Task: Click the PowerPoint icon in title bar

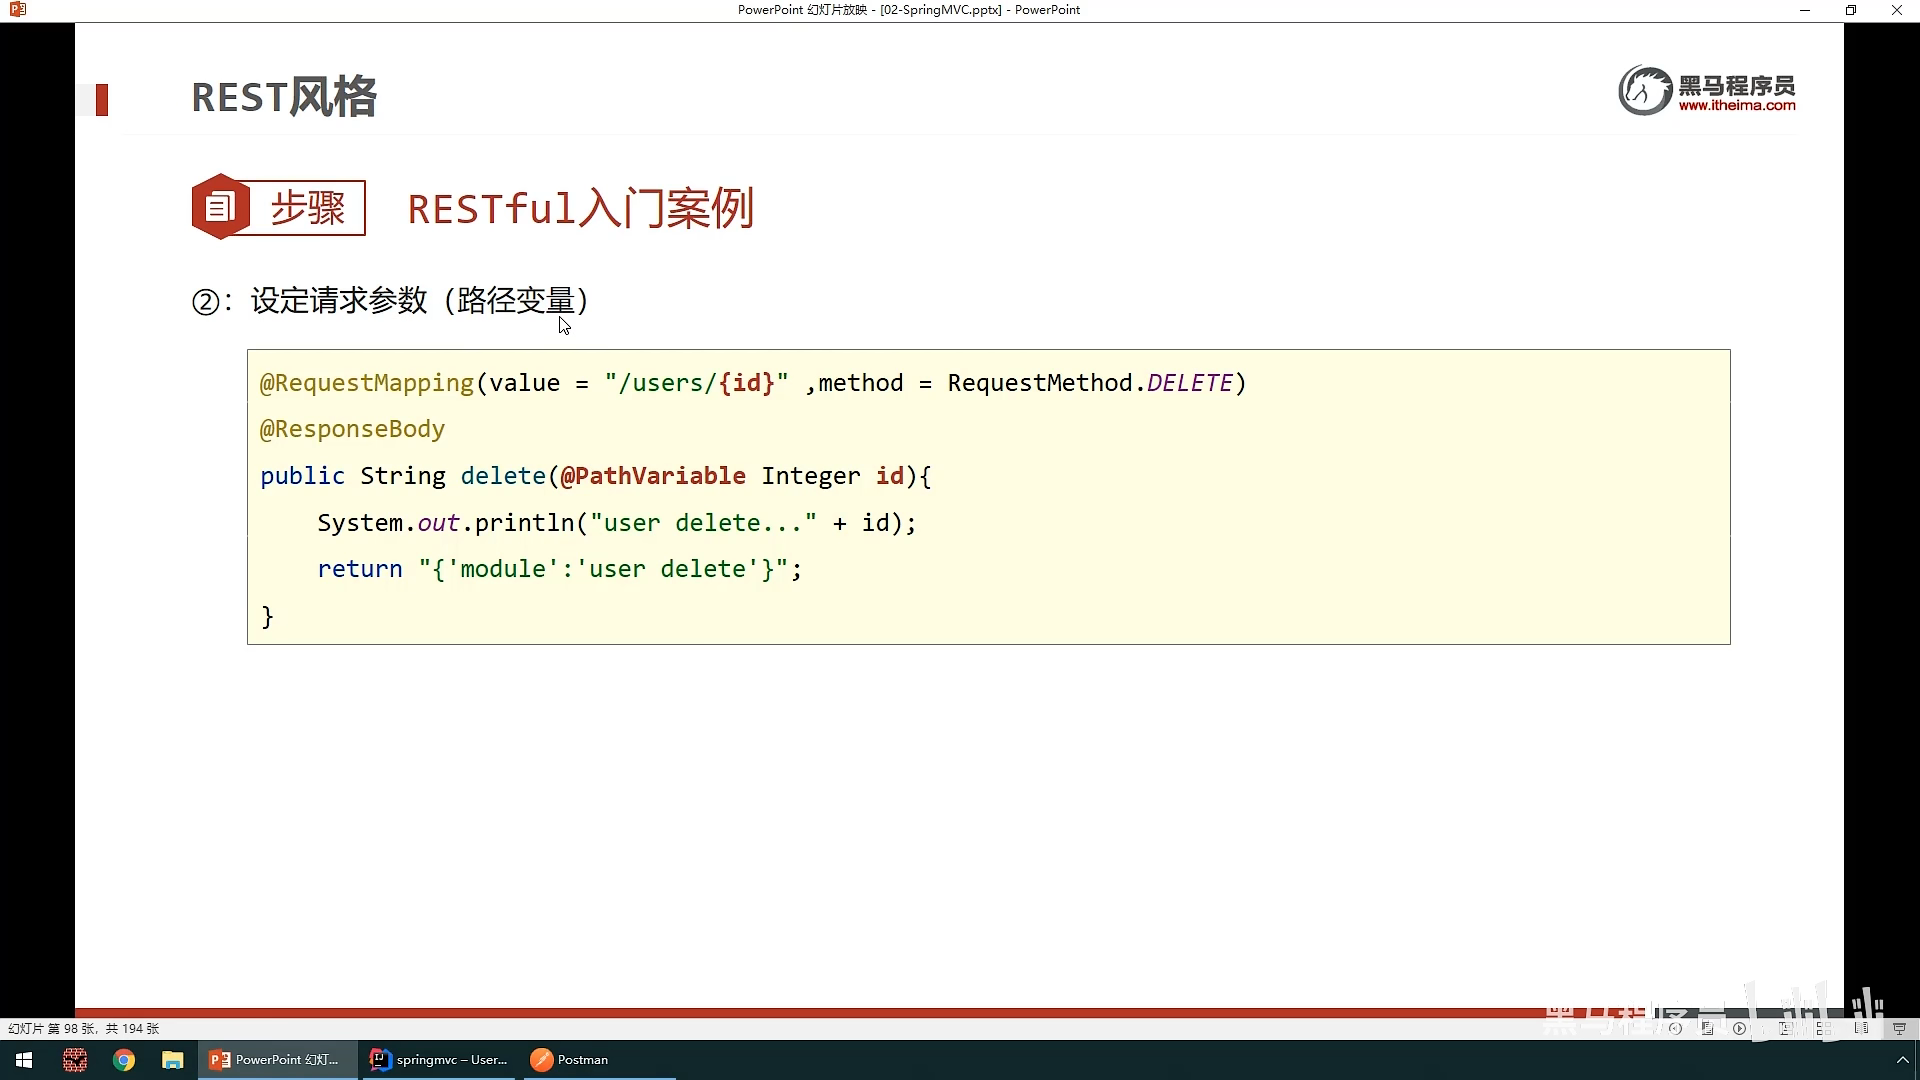Action: pyautogui.click(x=17, y=10)
